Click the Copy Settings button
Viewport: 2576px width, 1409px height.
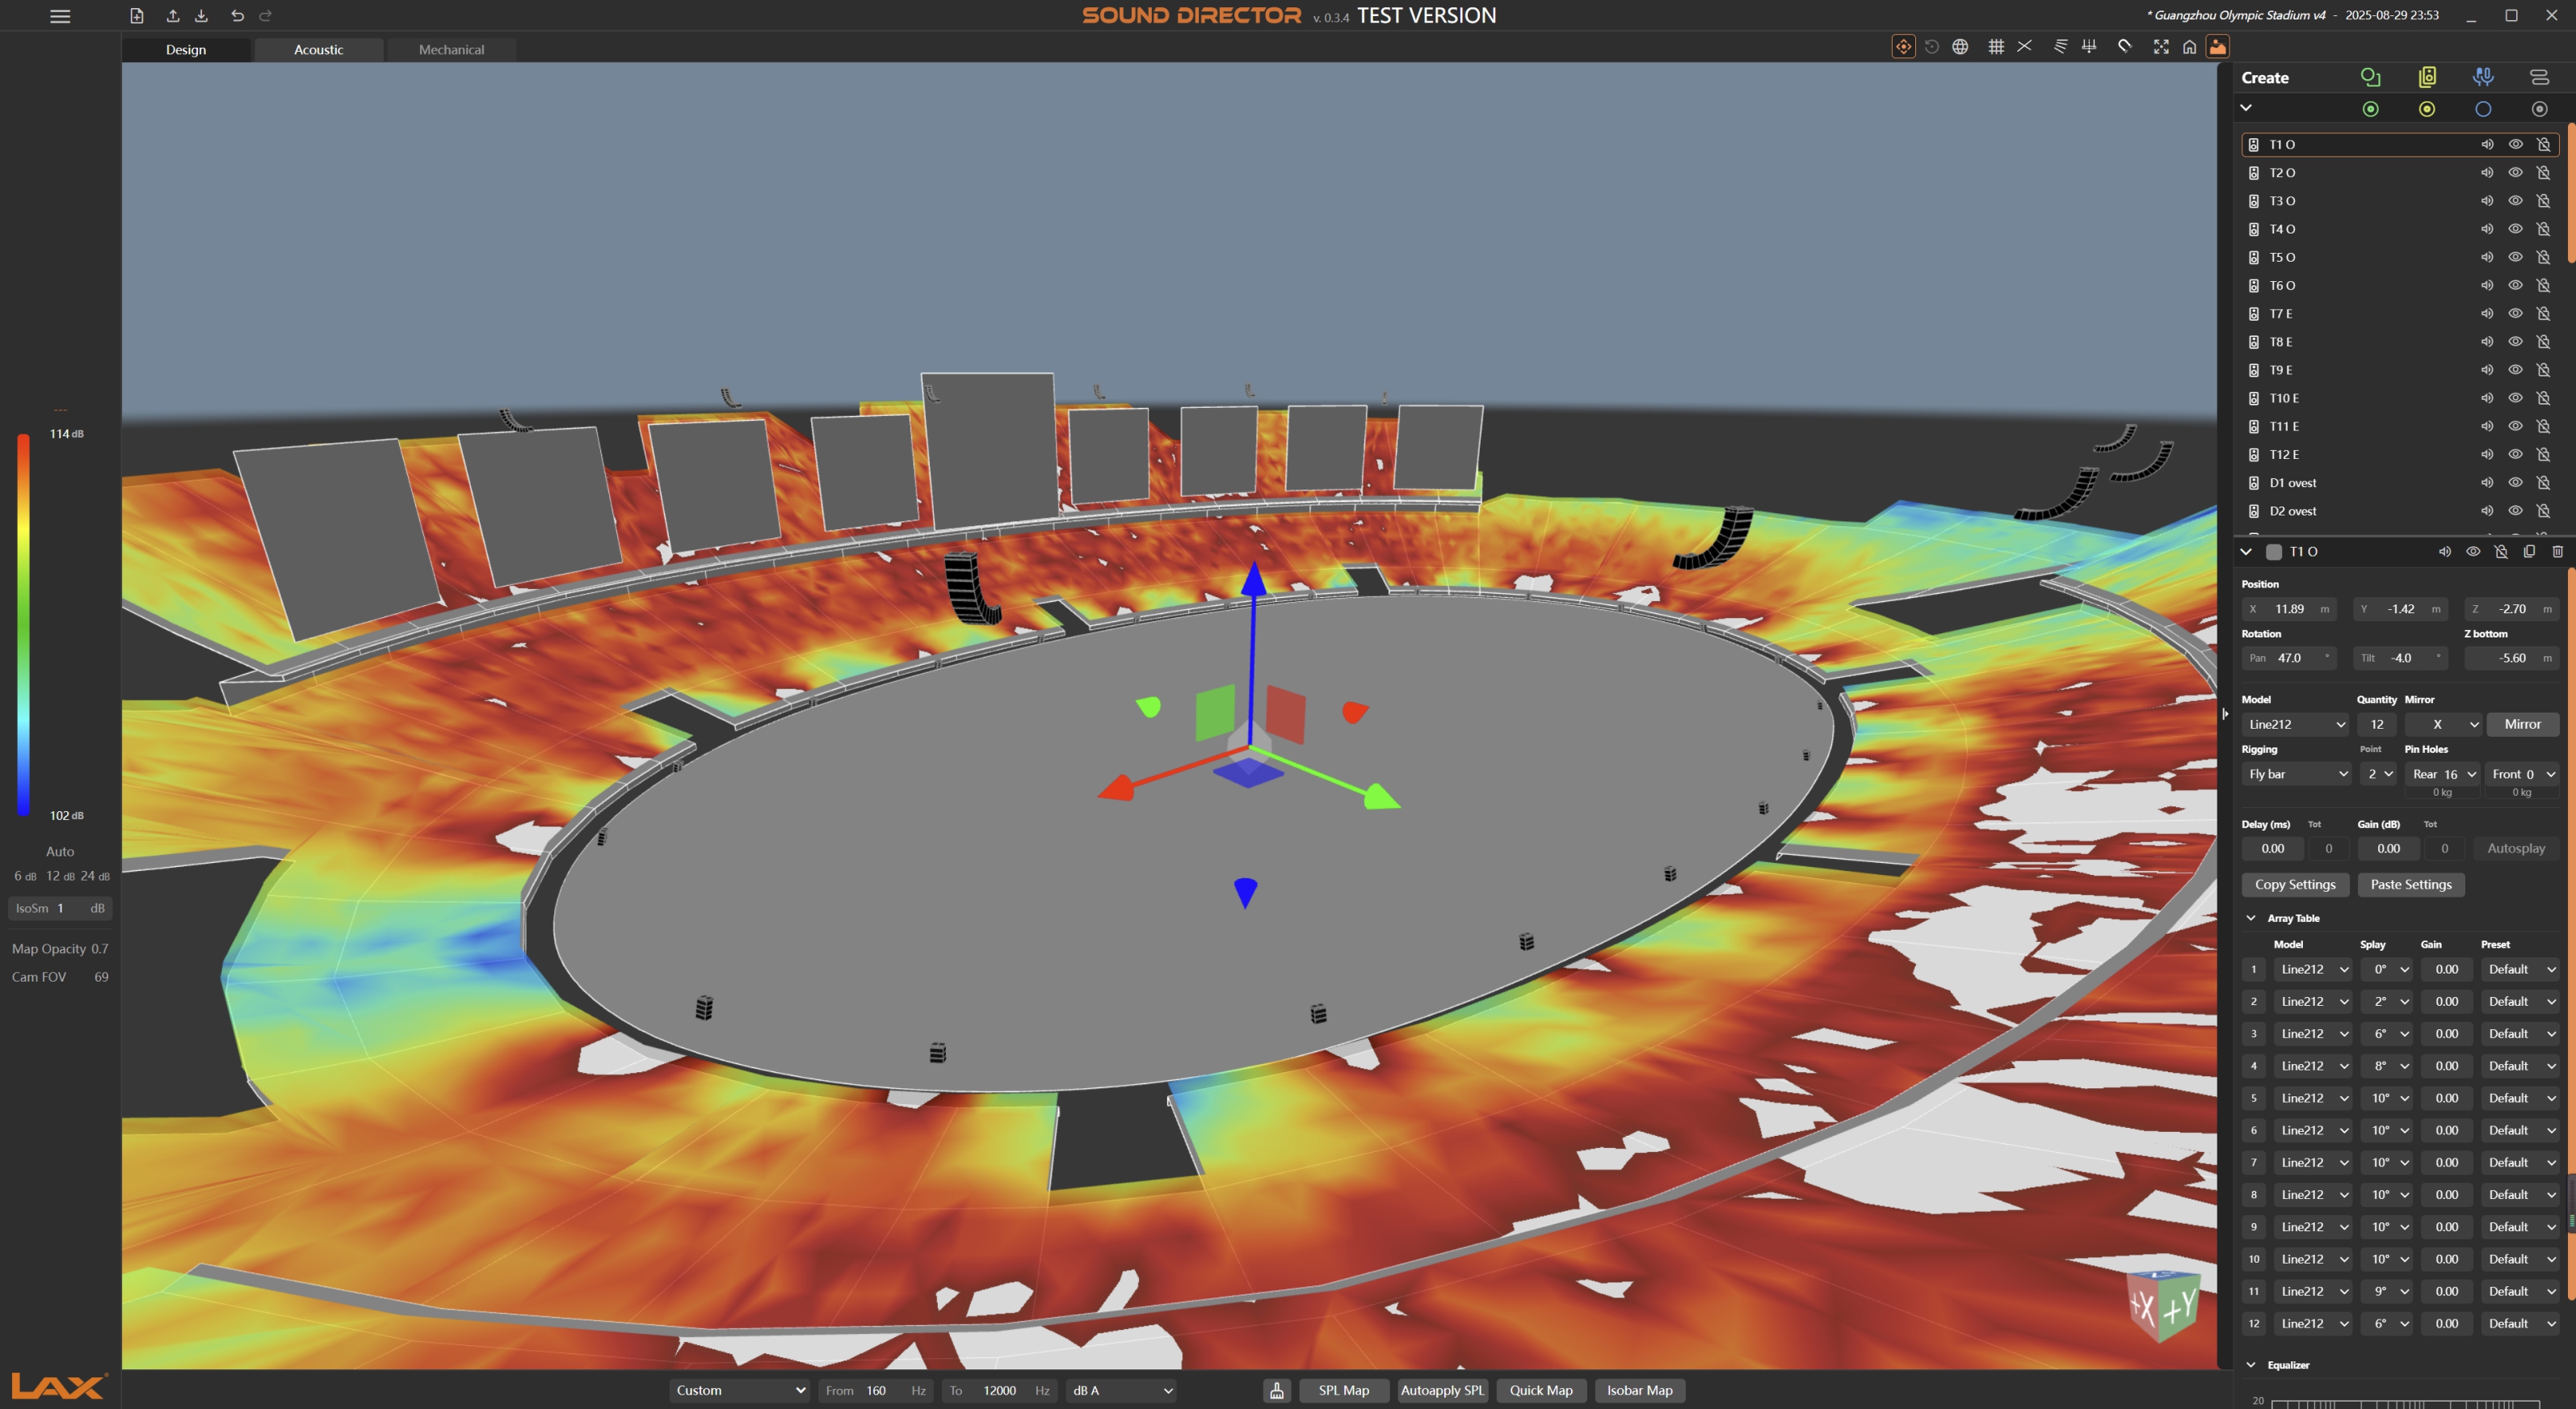[2295, 884]
